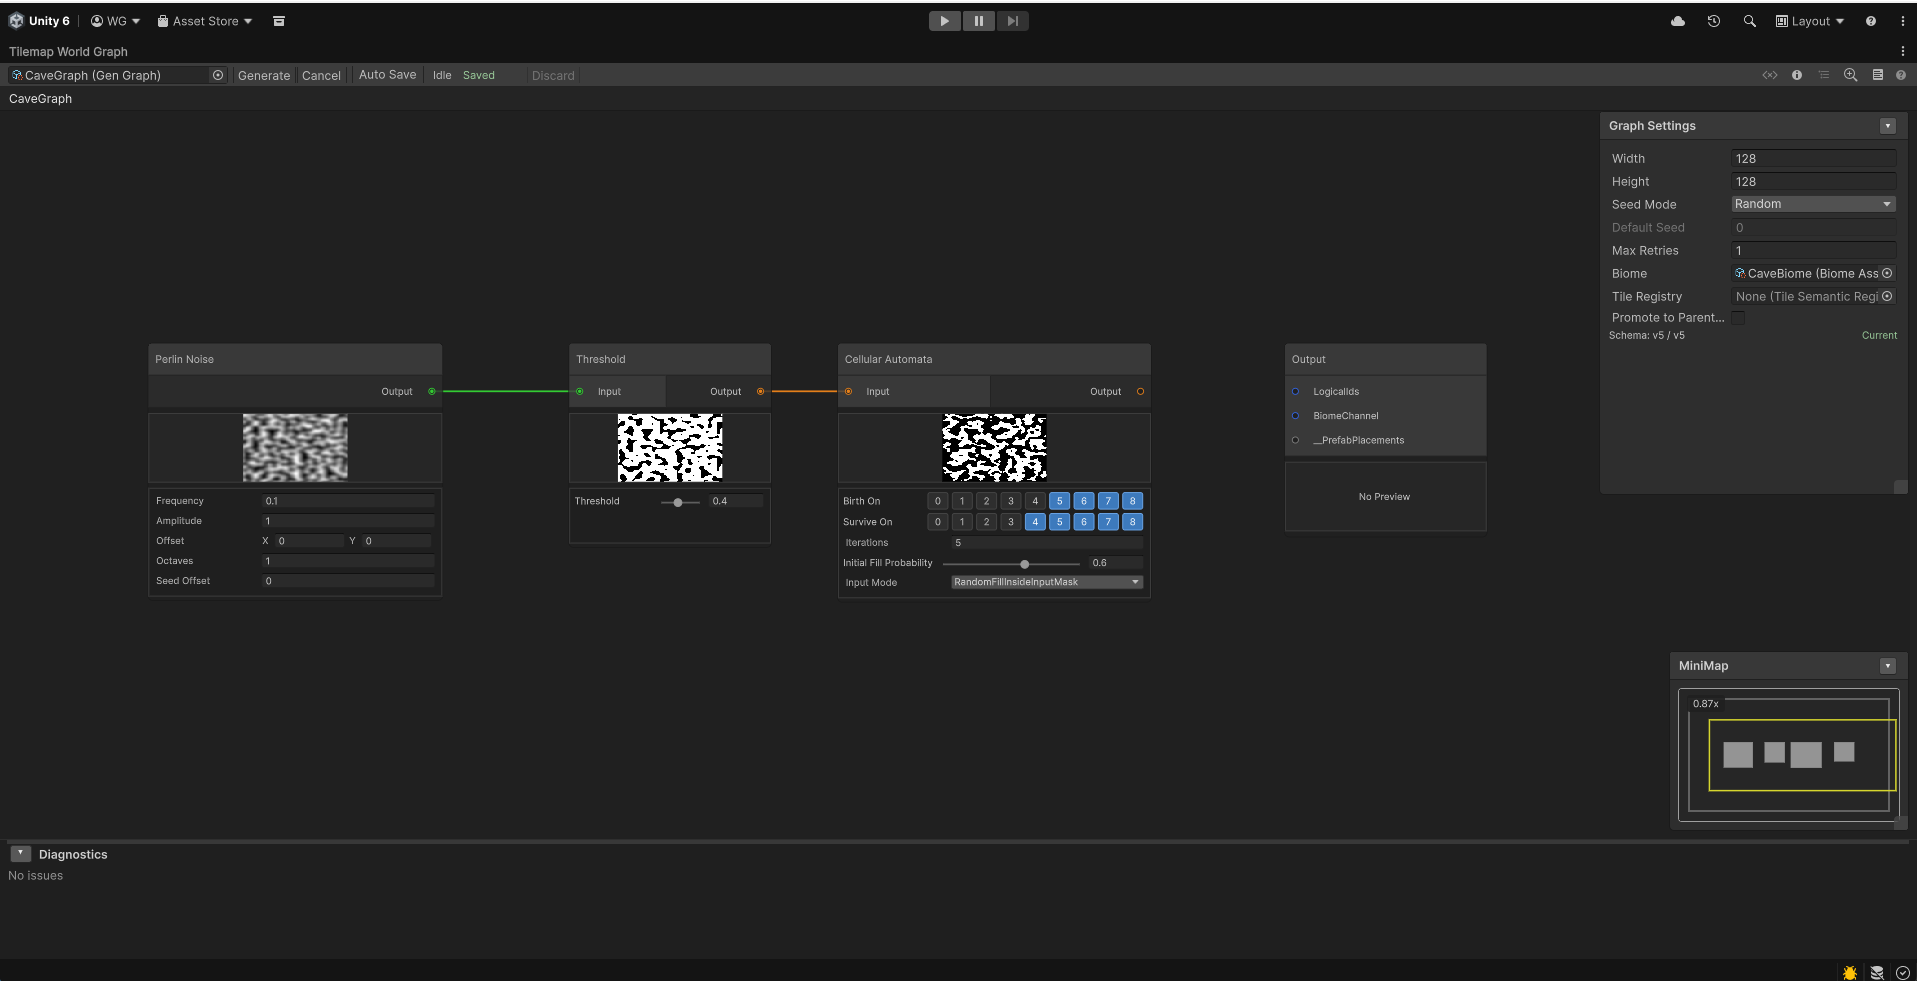Open the Seed Mode Random dropdown

1813,204
